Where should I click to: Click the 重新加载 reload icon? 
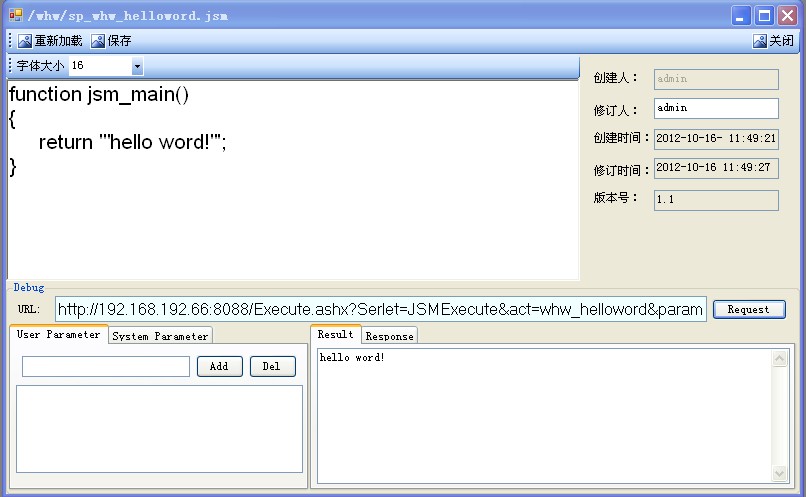pyautogui.click(x=25, y=41)
